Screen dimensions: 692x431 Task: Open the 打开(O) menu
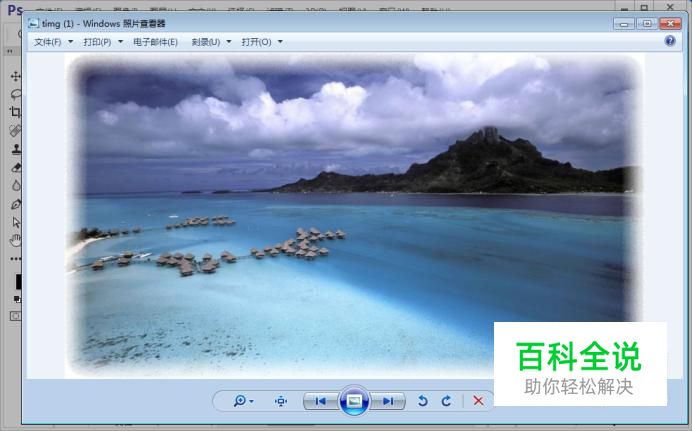click(256, 42)
